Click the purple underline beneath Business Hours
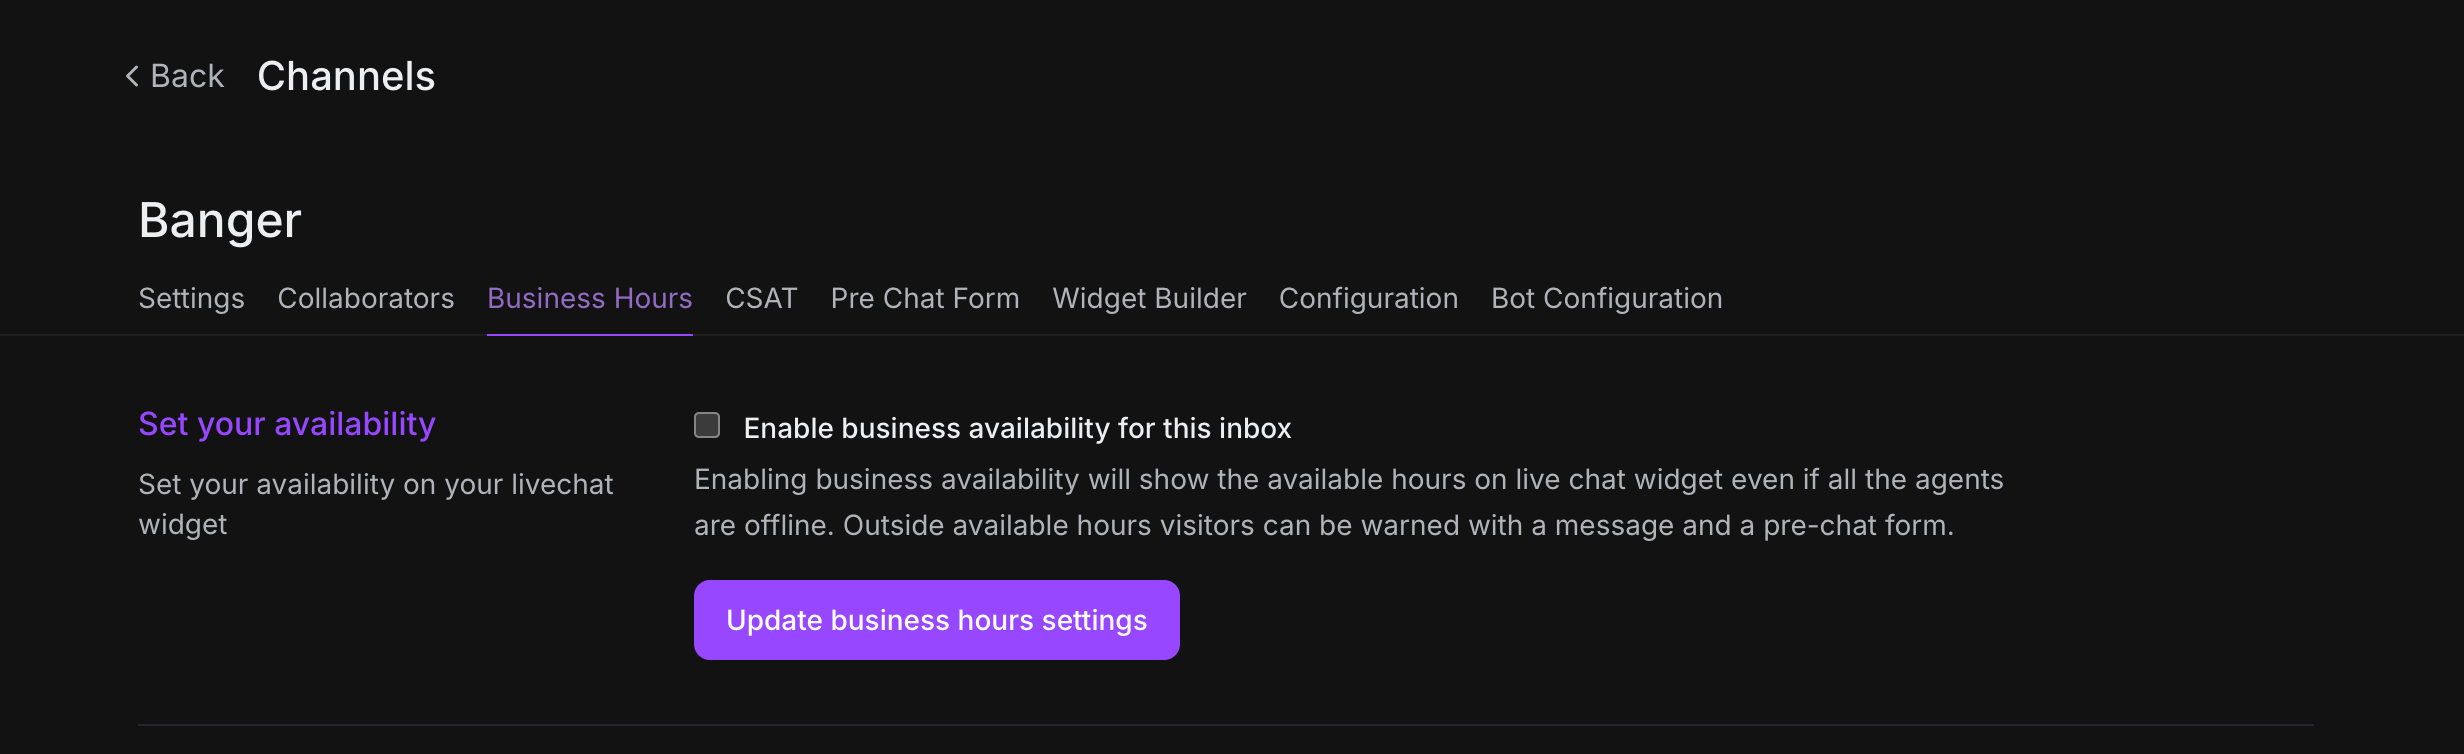The height and width of the screenshot is (754, 2464). 589,334
